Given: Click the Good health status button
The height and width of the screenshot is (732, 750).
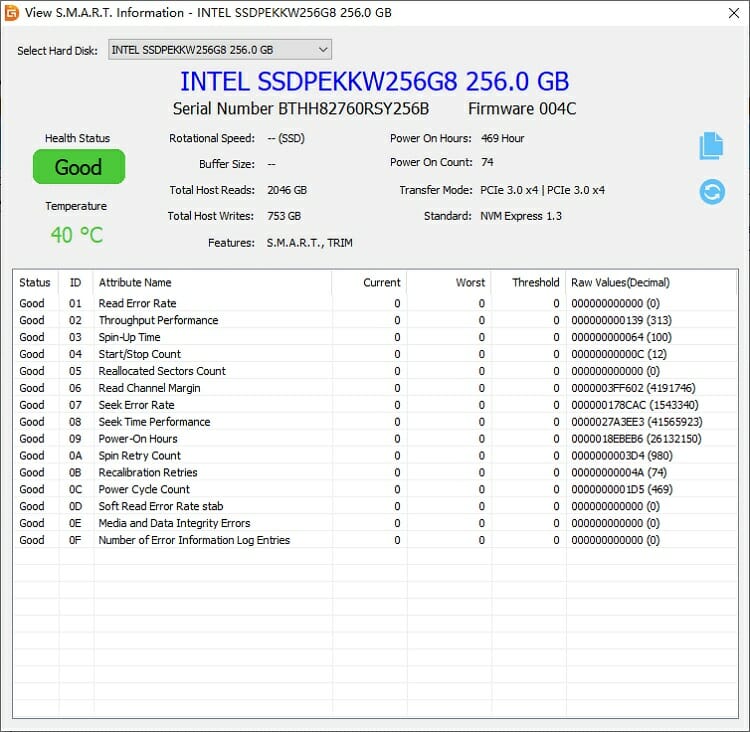Looking at the screenshot, I should 78,167.
